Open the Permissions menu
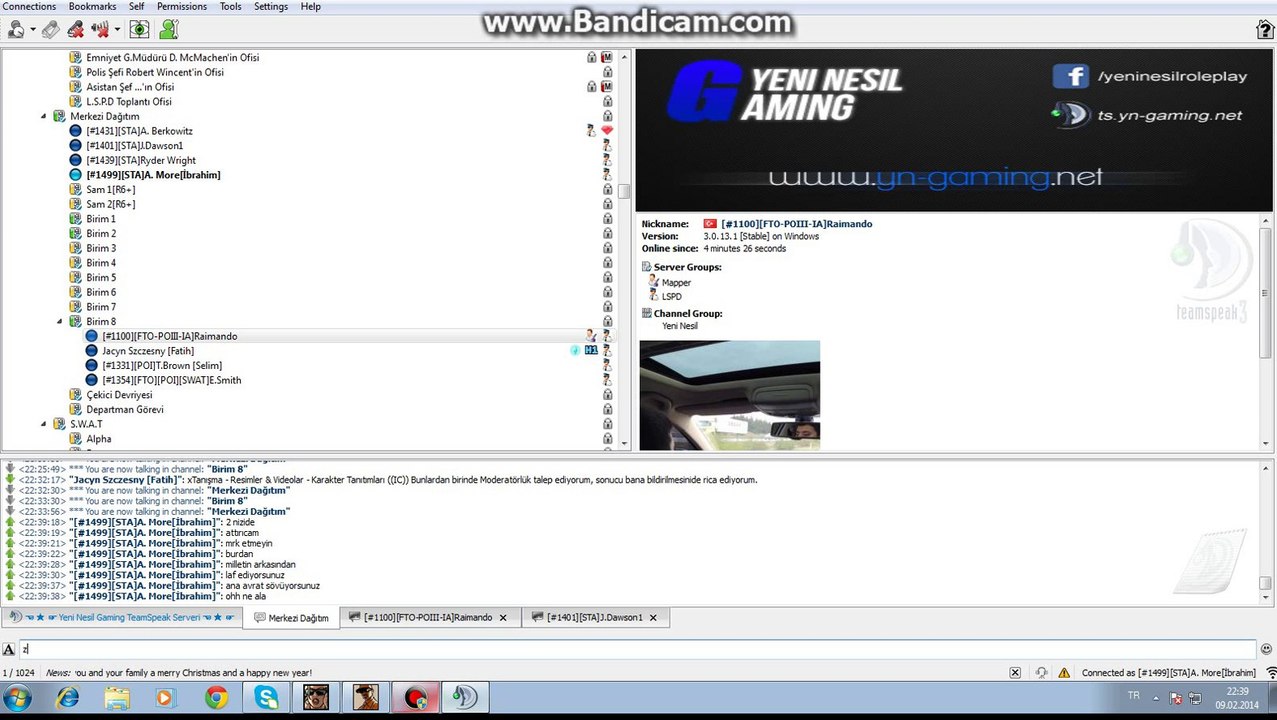Screen dimensions: 1277x720 [x=182, y=6]
